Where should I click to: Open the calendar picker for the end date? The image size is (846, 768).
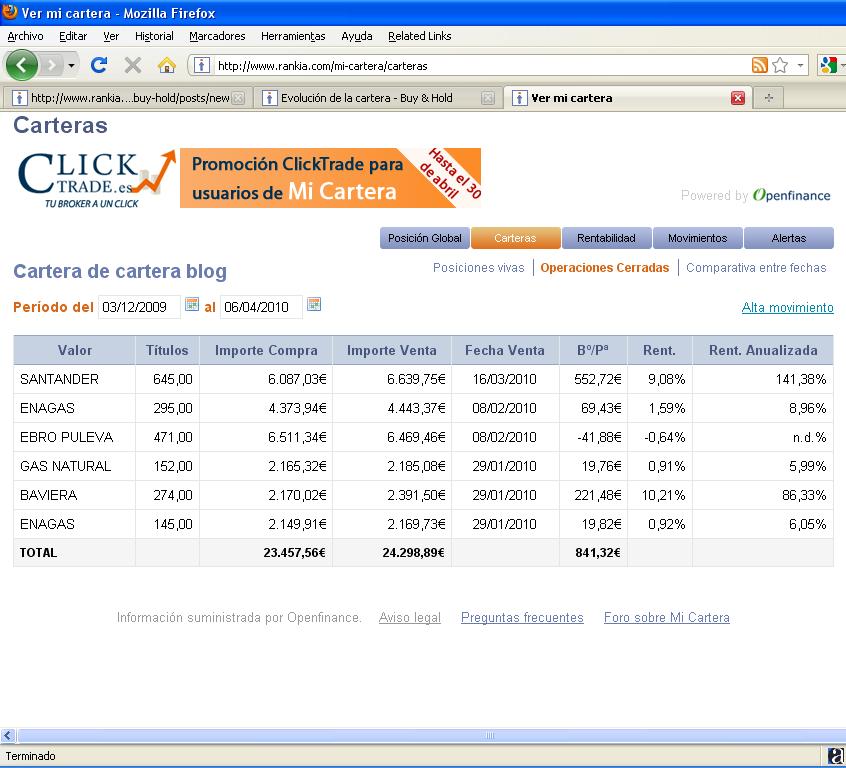point(314,304)
